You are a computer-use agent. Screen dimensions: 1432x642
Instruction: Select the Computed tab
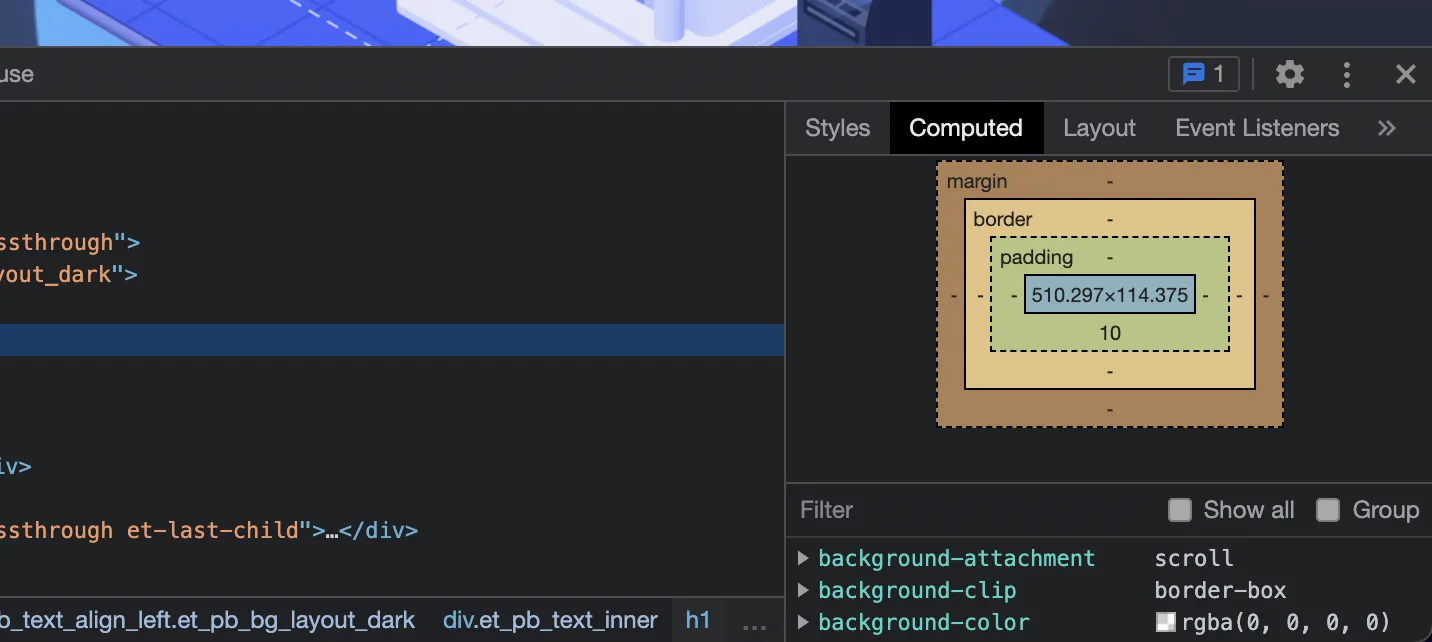point(965,128)
